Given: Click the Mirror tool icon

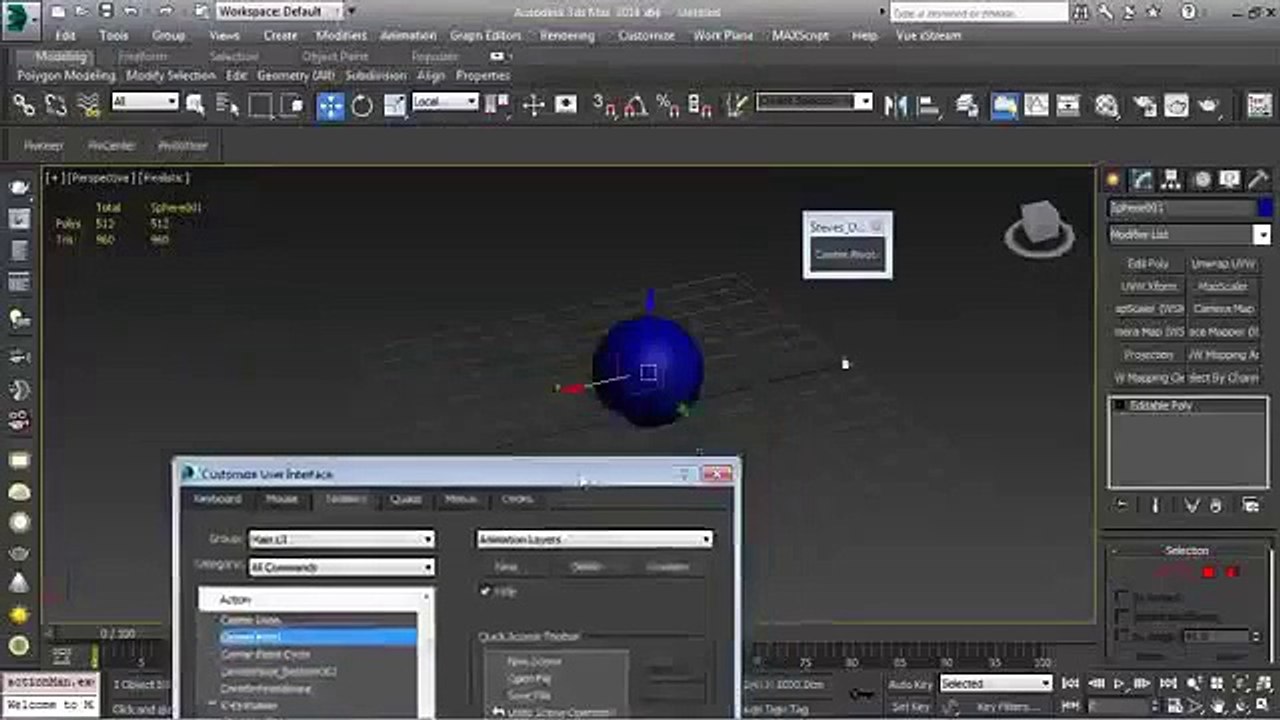Looking at the screenshot, I should tap(895, 105).
